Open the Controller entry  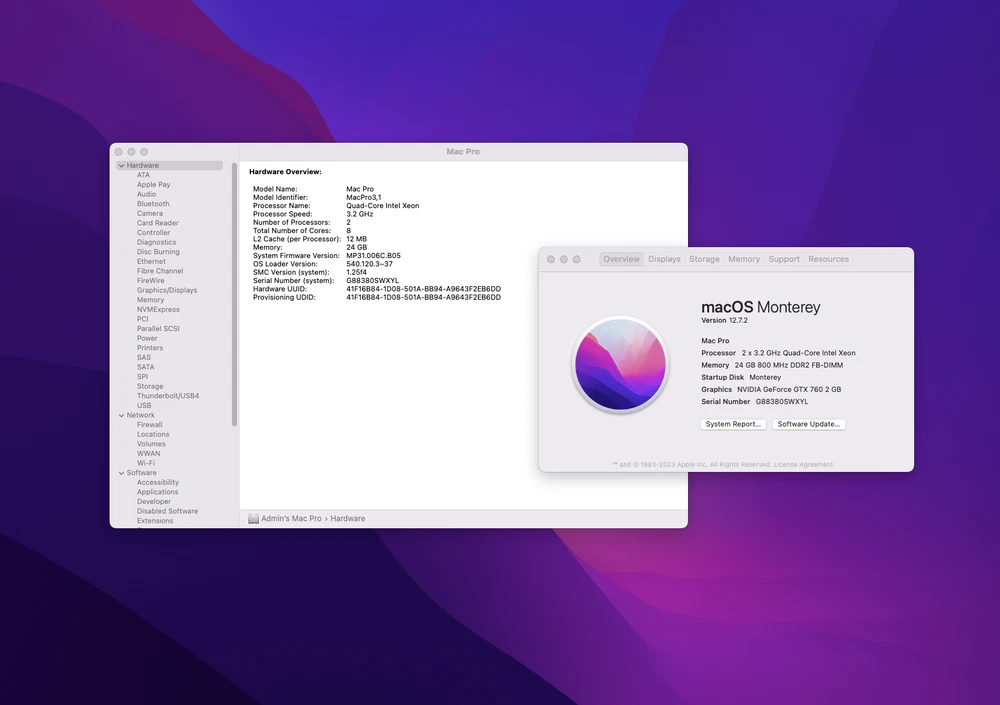(x=154, y=232)
